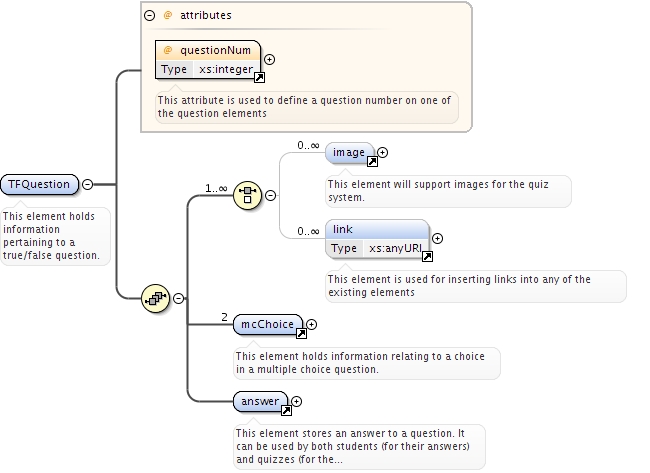Viewport: 650px width, 473px height.
Task: Follow the reference arrow on mcChoice element
Action: click(301, 333)
